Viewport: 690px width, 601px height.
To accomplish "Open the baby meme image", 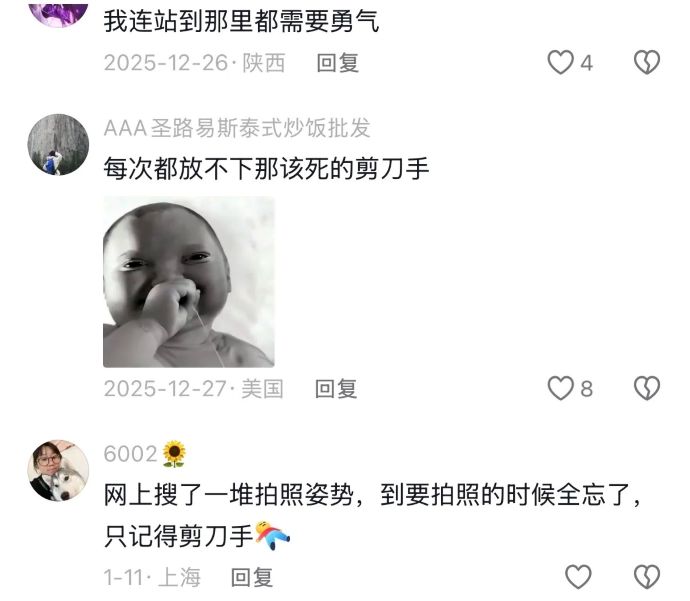I will 189,282.
